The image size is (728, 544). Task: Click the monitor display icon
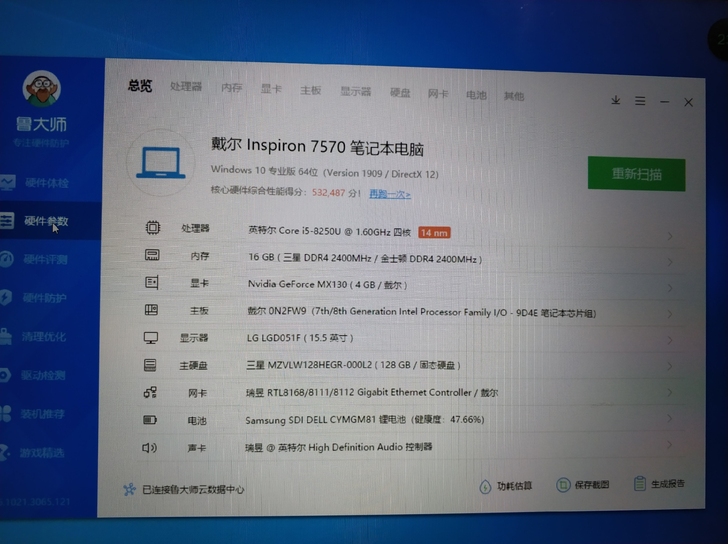click(x=151, y=337)
